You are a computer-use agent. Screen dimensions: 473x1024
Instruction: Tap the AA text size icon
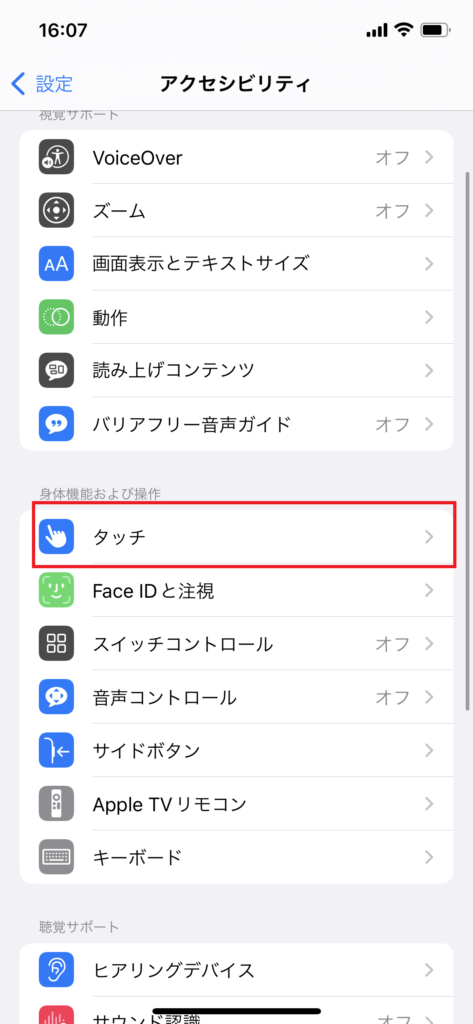point(56,264)
